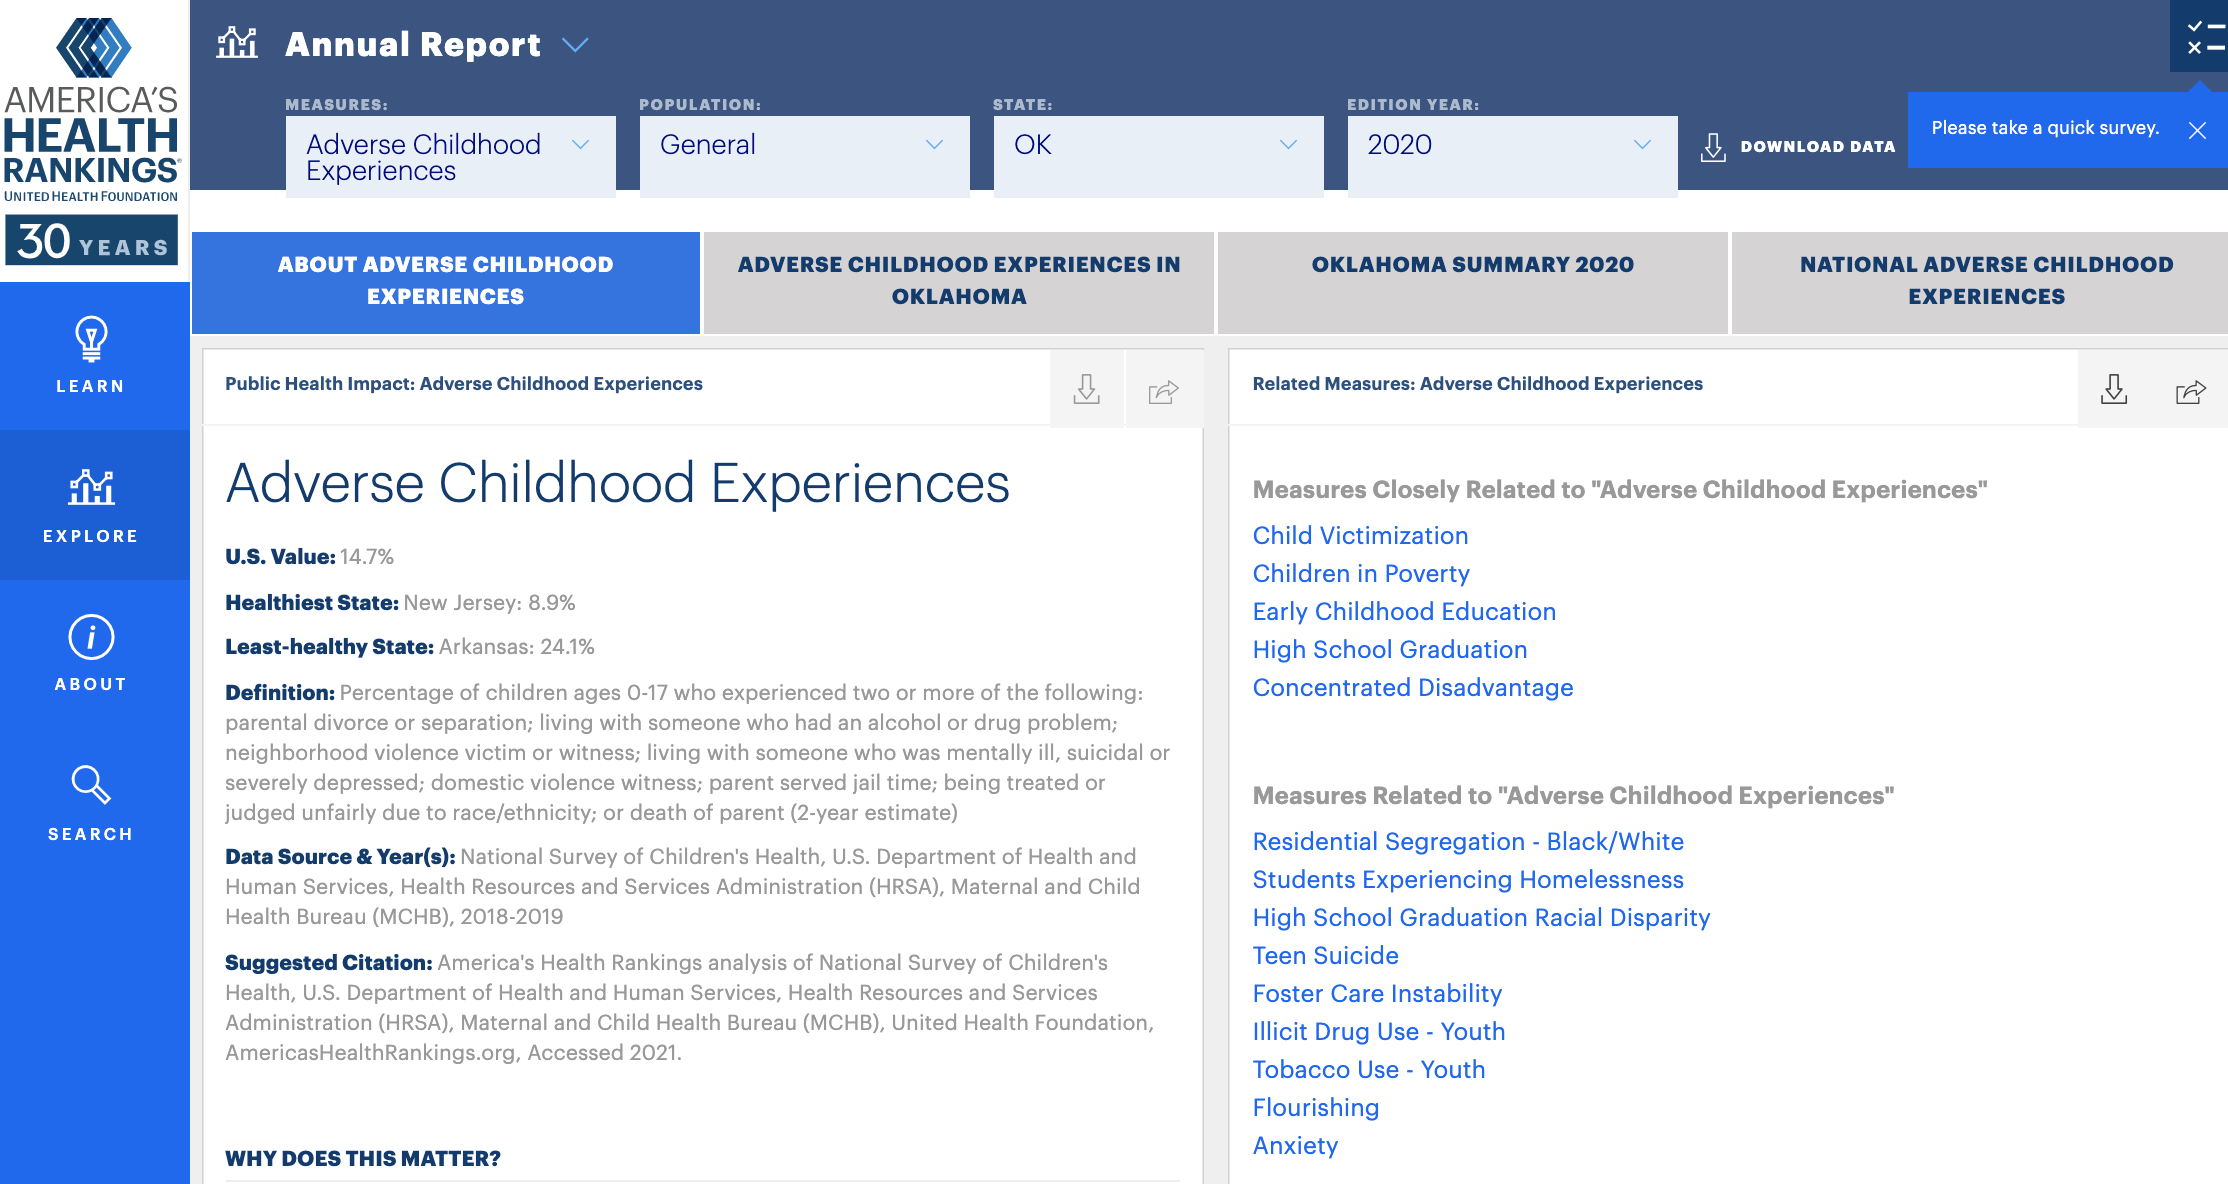The height and width of the screenshot is (1184, 2228).
Task: Click the Child Victimization related measure link
Action: (1359, 535)
